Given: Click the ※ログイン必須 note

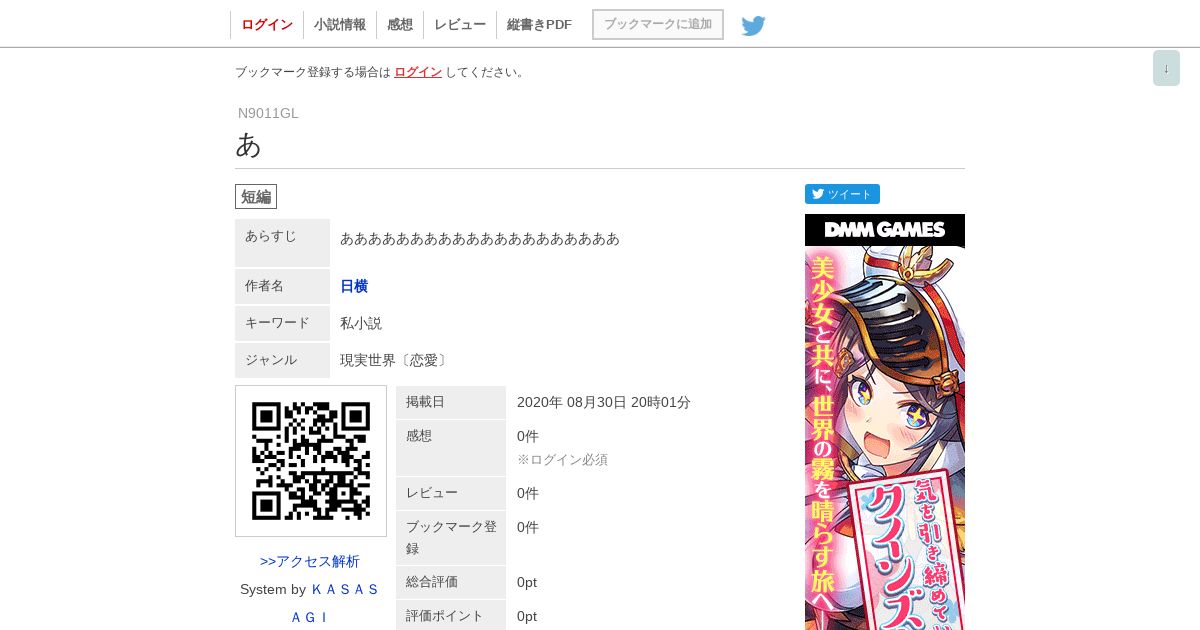Looking at the screenshot, I should click(562, 459).
